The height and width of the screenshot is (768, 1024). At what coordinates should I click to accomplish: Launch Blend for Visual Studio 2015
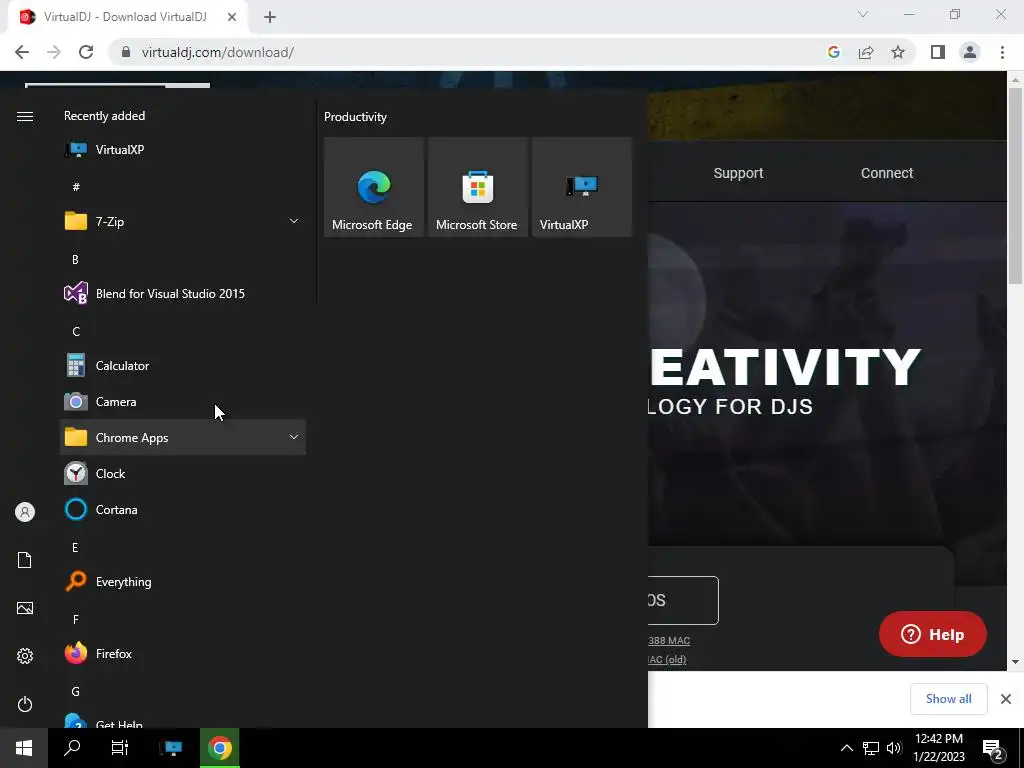pos(183,294)
